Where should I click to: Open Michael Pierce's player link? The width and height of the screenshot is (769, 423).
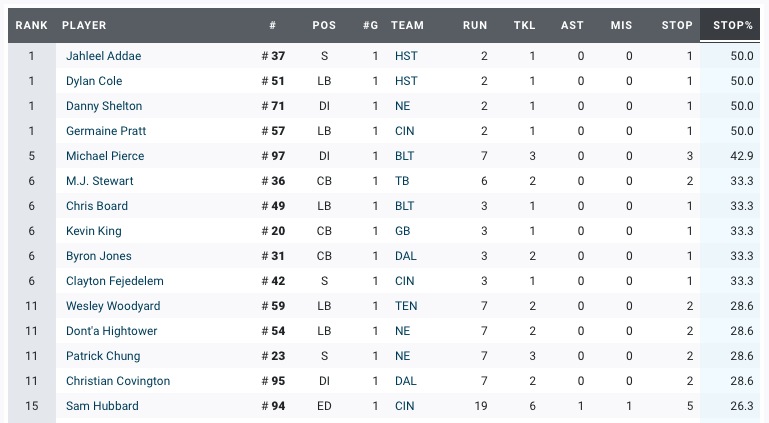pos(105,156)
